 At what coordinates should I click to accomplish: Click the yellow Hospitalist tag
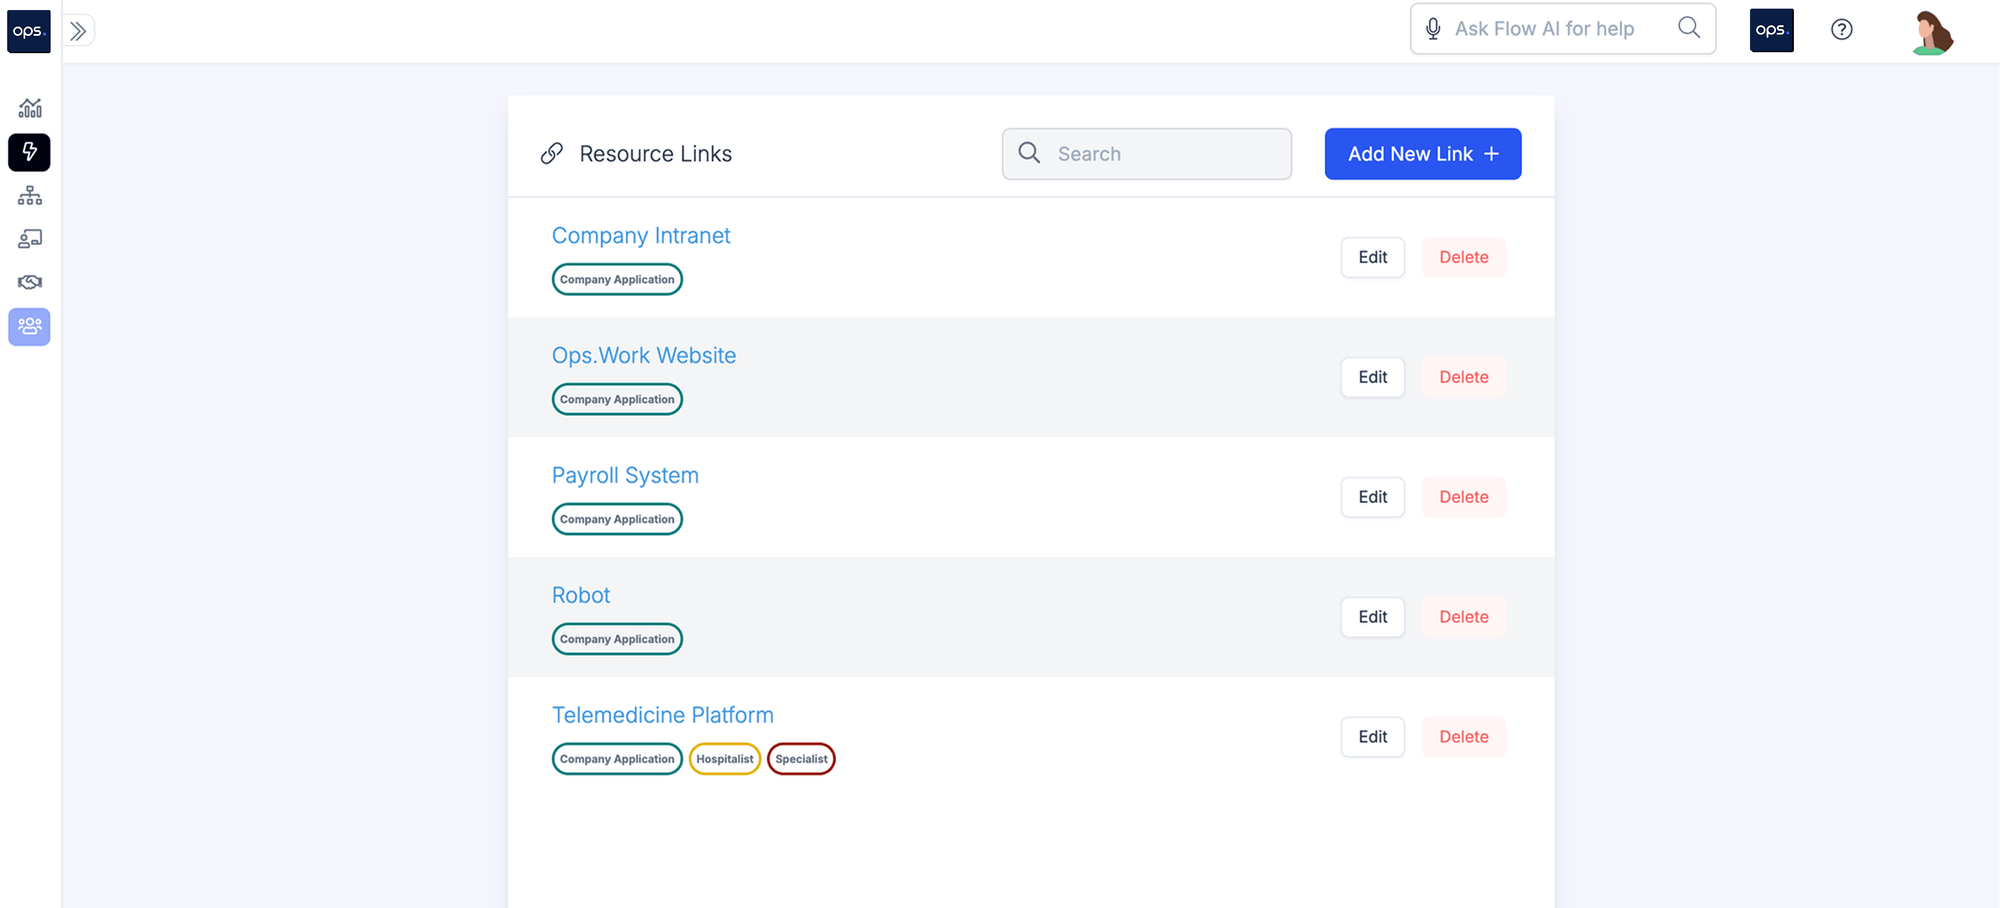click(x=725, y=759)
